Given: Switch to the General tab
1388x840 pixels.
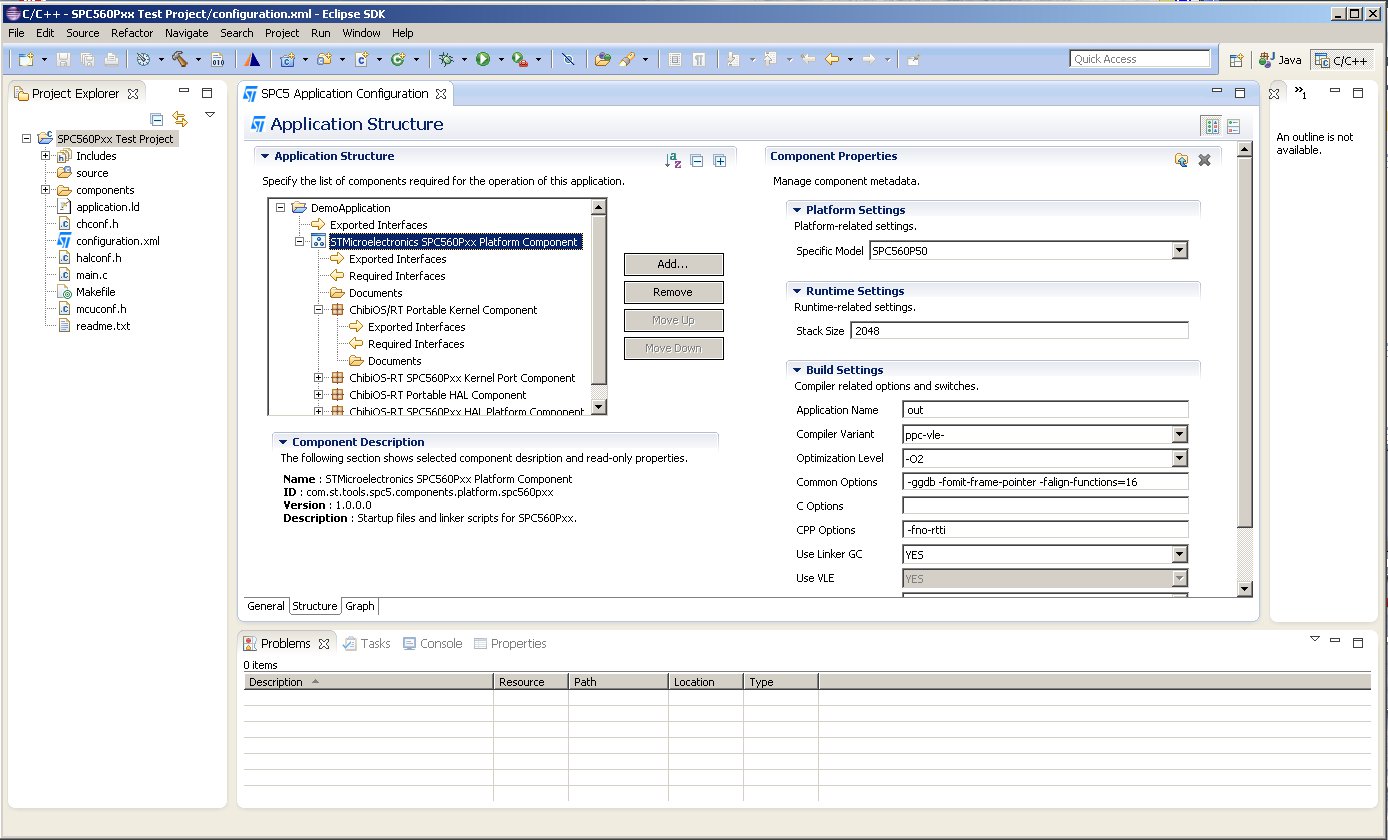Looking at the screenshot, I should (x=266, y=606).
